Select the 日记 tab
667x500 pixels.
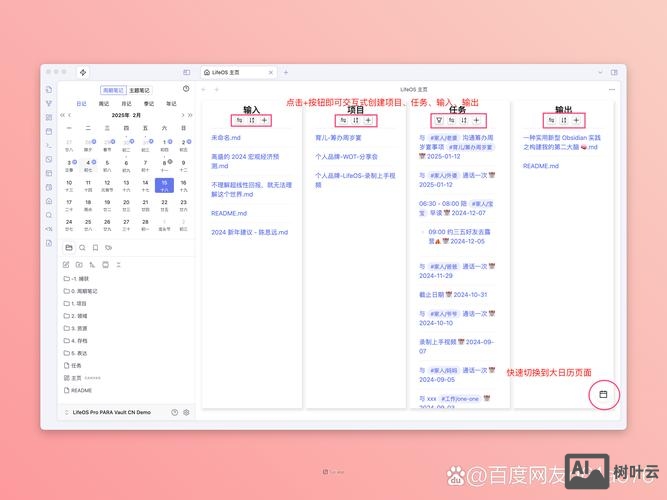point(81,103)
